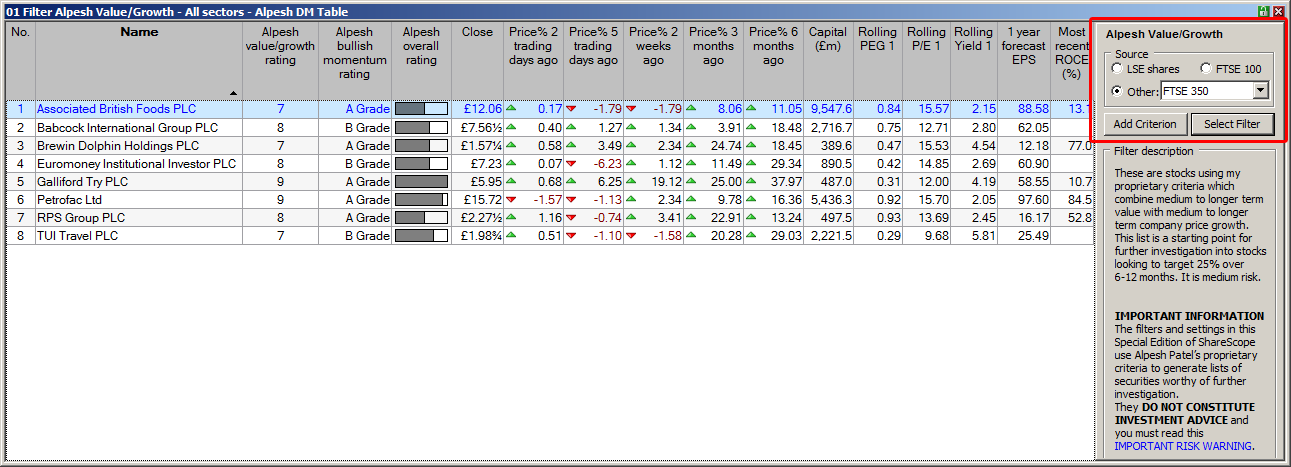Select TUI Travel PLC
This screenshot has height=467, width=1291.
tap(77, 235)
